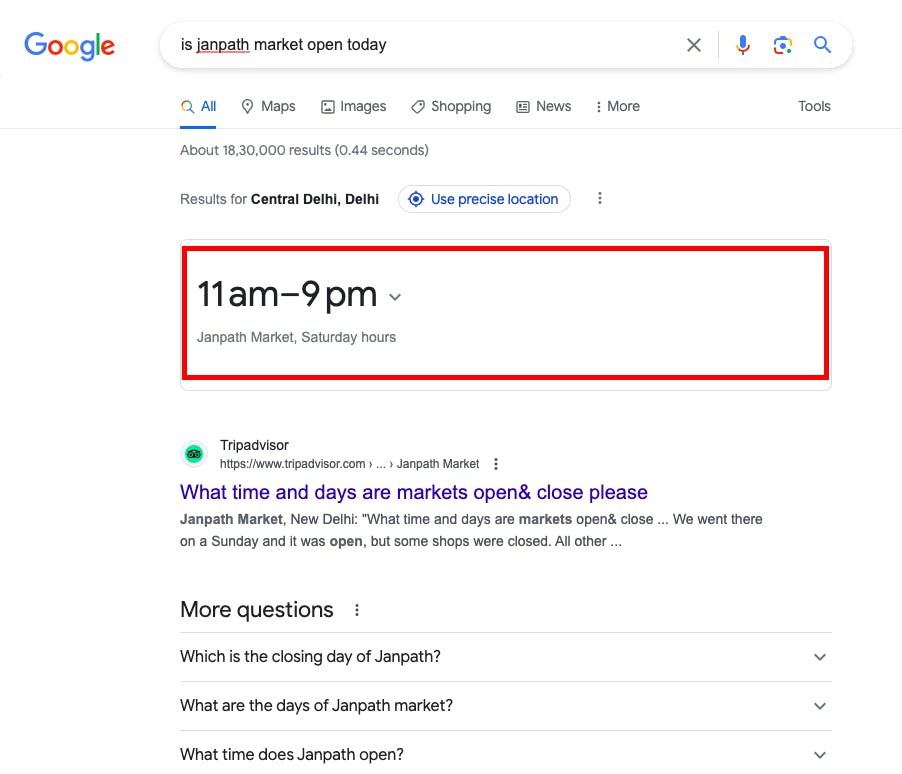Start voice search with microphone icon
This screenshot has width=902, height=774.
[742, 45]
